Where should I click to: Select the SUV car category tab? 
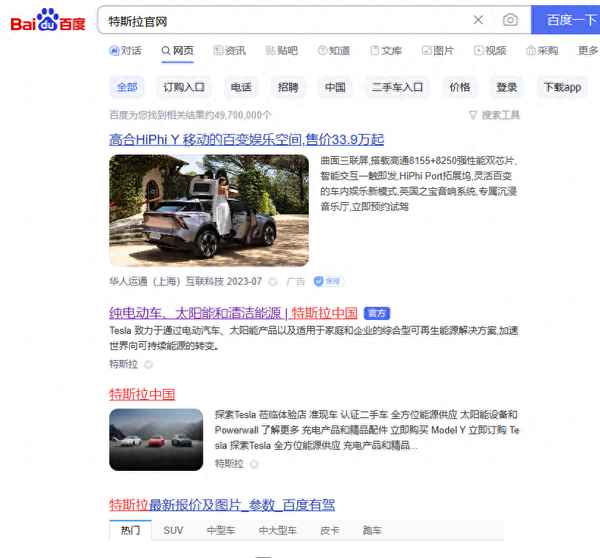[173, 530]
